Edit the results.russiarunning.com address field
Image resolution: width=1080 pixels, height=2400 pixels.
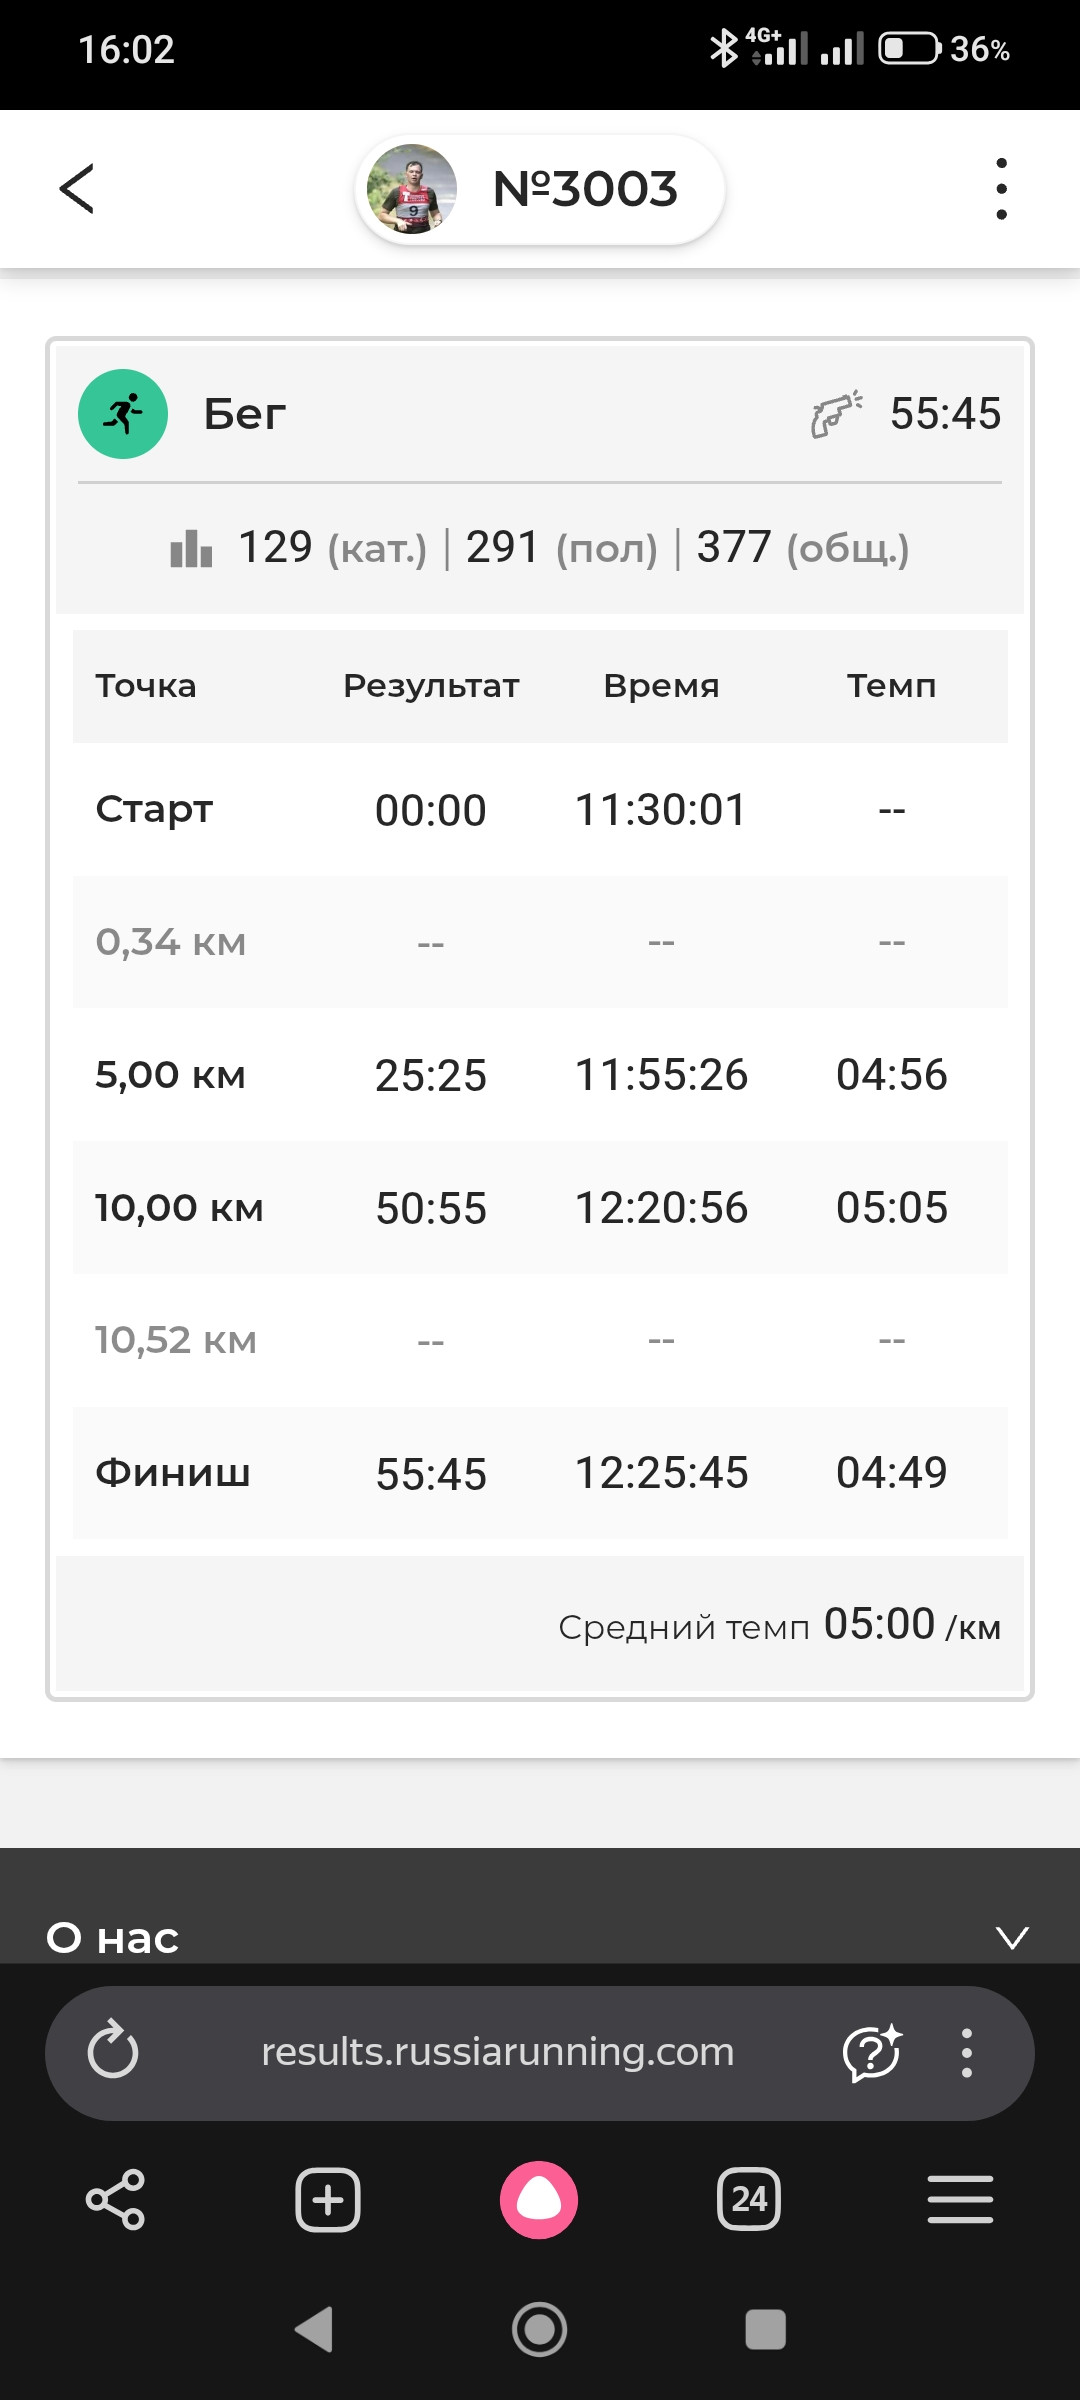click(497, 2052)
